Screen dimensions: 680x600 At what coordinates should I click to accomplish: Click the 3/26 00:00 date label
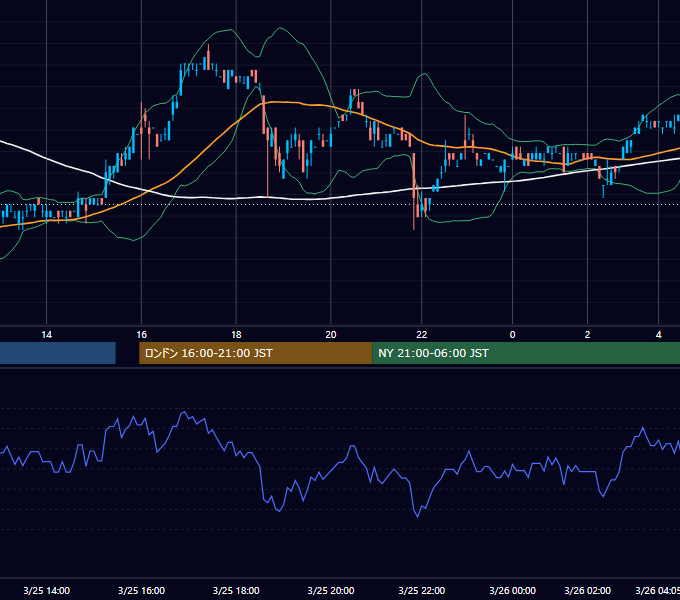pos(512,590)
